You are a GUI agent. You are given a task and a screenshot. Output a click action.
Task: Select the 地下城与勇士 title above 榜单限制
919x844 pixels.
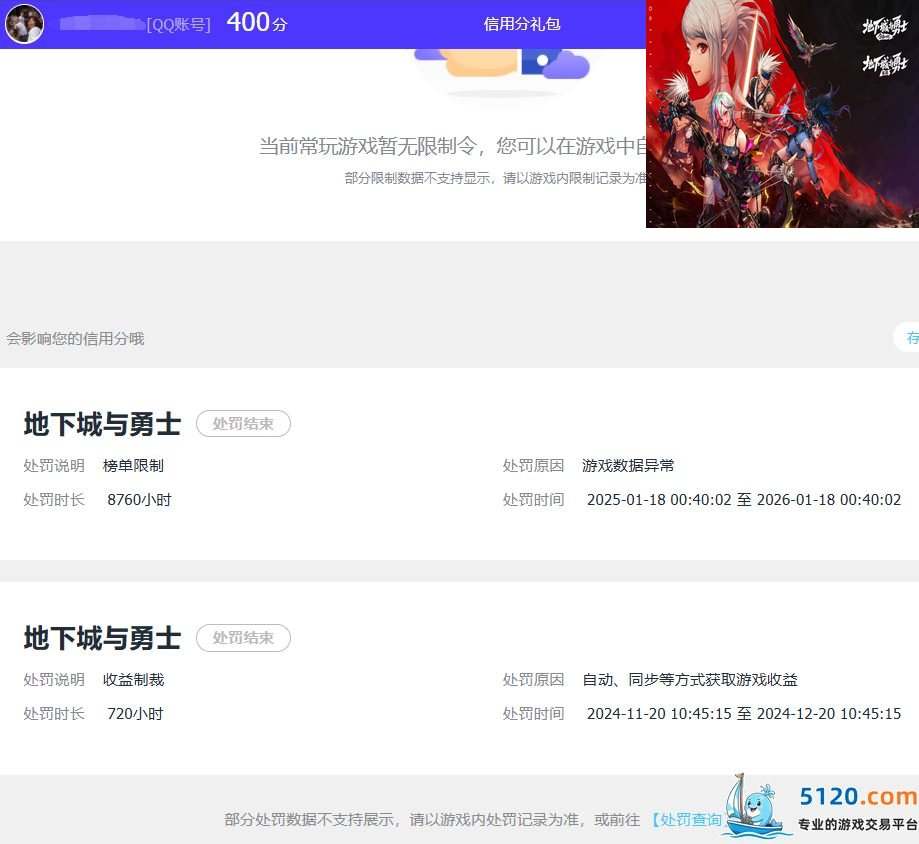pos(103,424)
